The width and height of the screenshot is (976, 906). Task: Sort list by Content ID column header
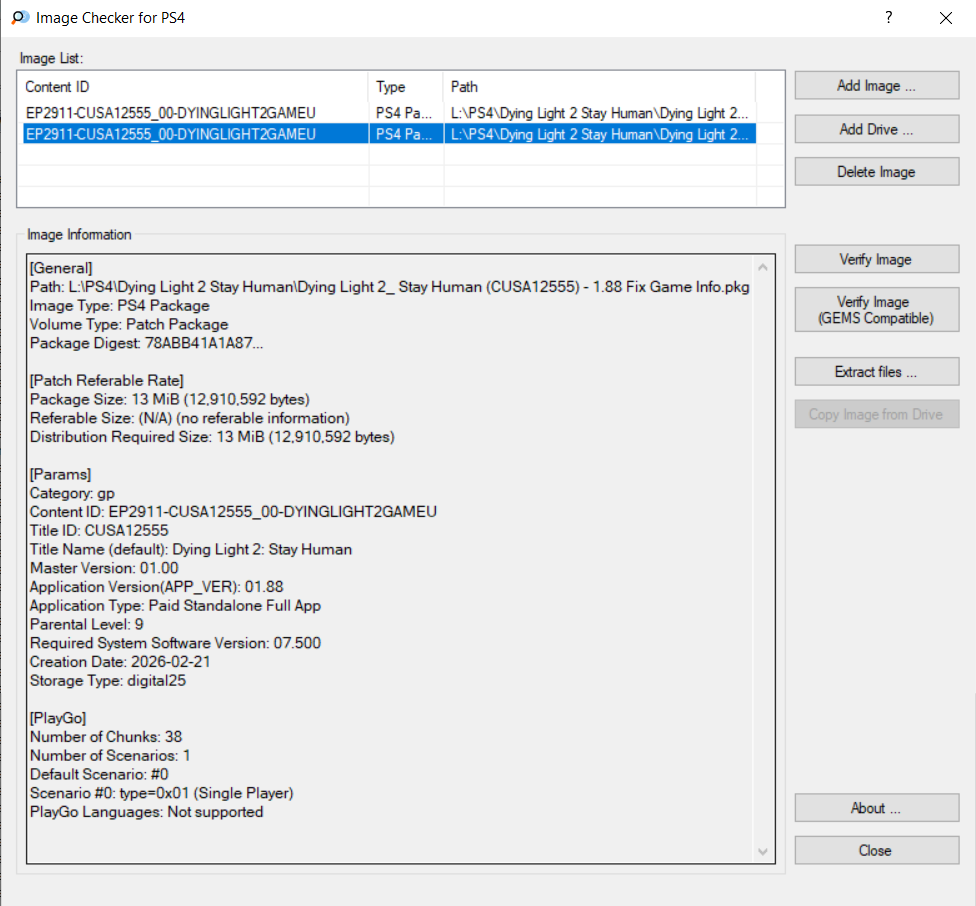pyautogui.click(x=195, y=87)
